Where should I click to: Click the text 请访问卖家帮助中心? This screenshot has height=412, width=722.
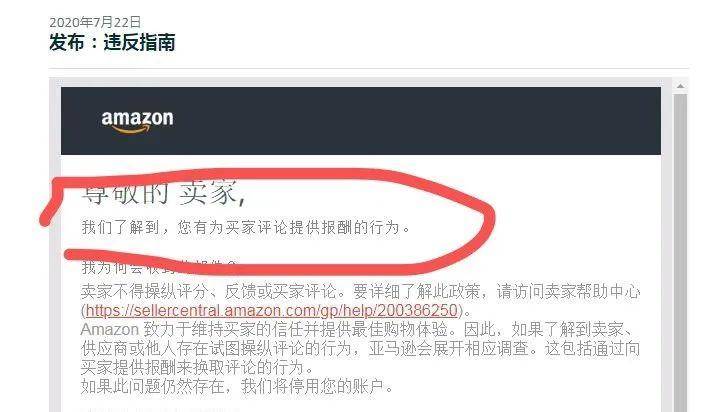coord(568,291)
